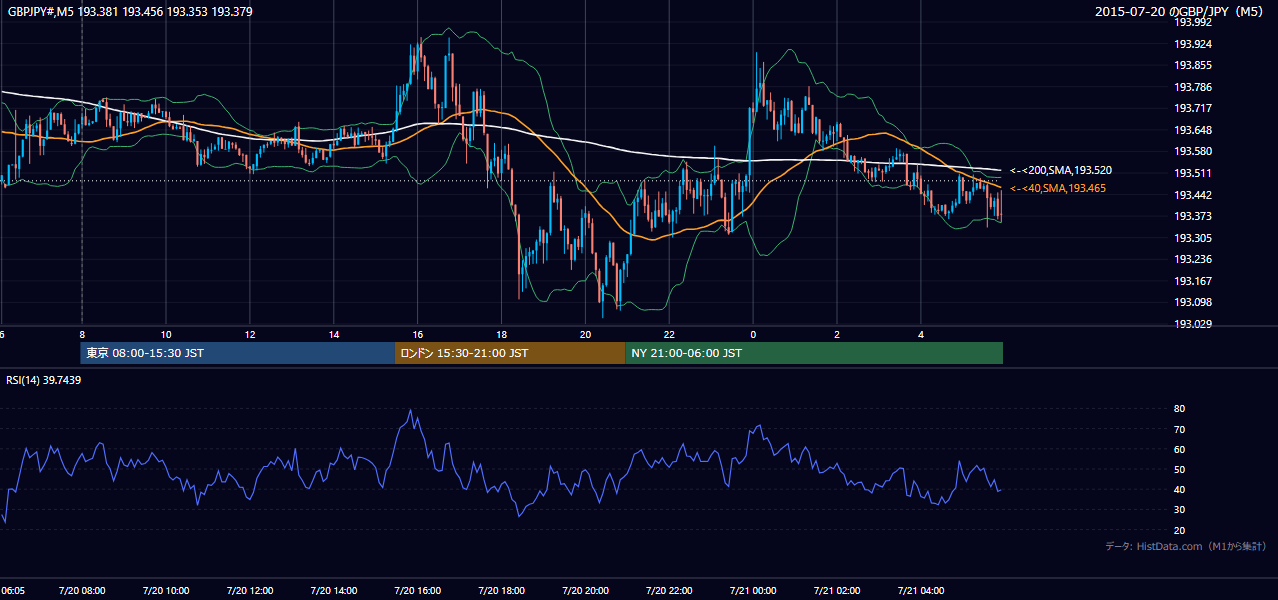The height and width of the screenshot is (600, 1278).
Task: Click the RSI scale value 20
Action: pyautogui.click(x=1179, y=530)
